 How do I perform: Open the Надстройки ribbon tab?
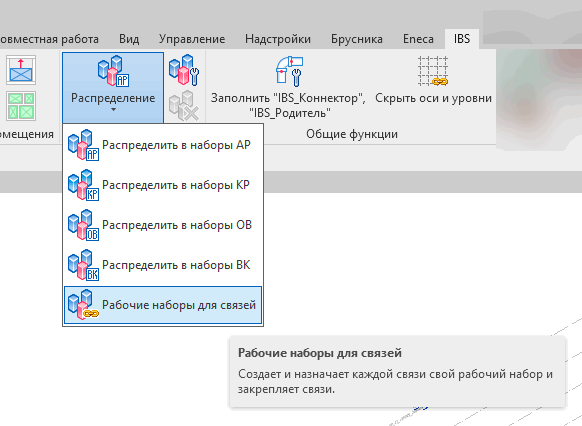click(278, 39)
